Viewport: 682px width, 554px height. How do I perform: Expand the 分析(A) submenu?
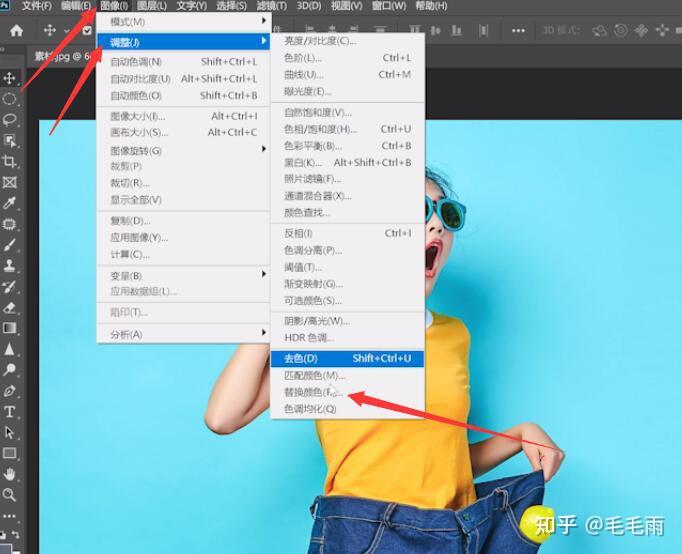click(x=184, y=334)
